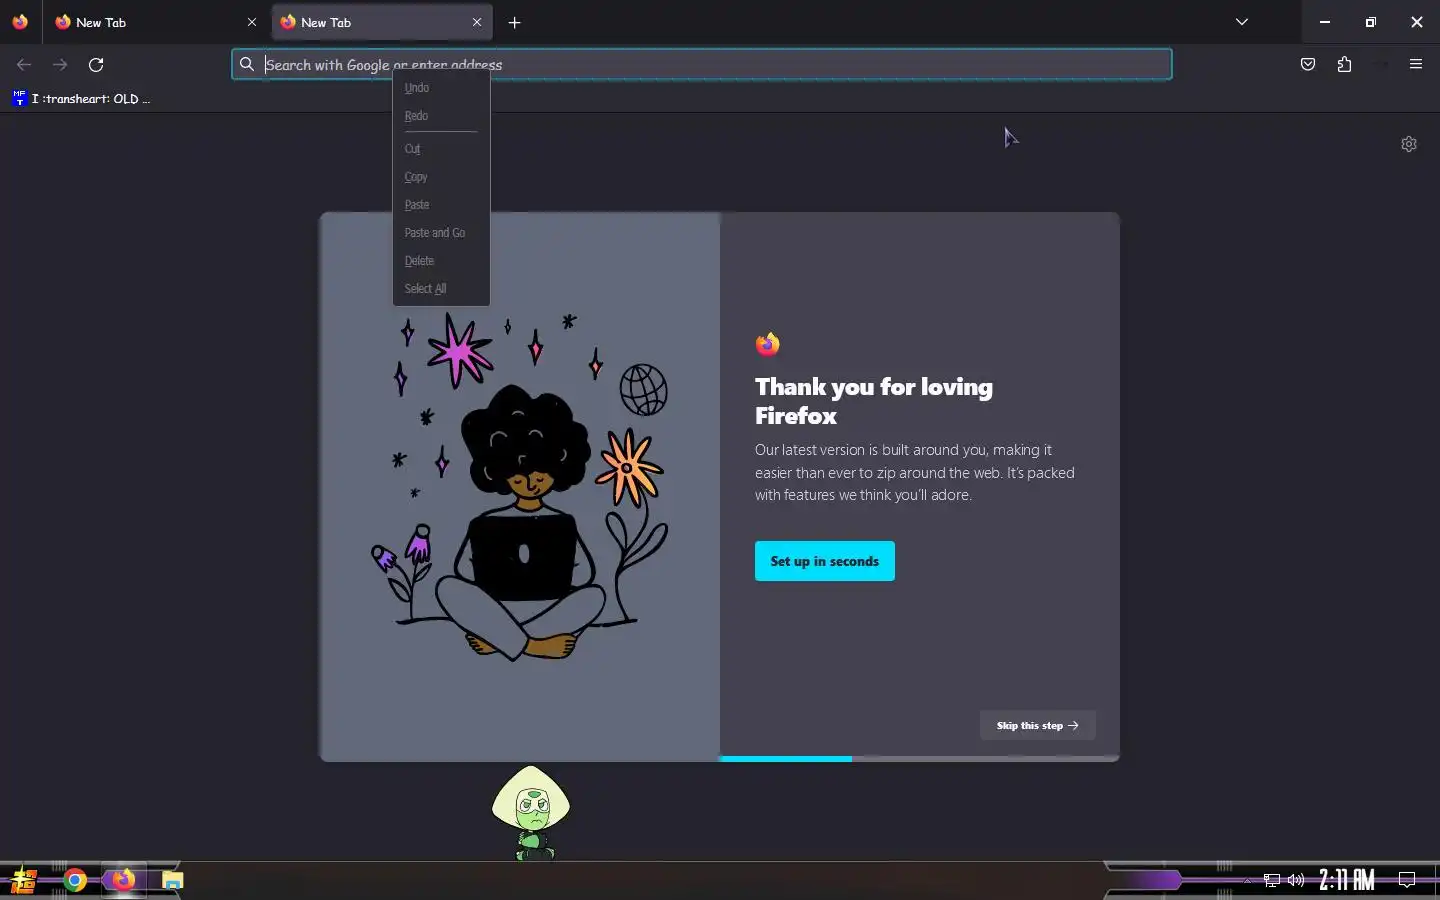The width and height of the screenshot is (1440, 900).
Task: Open Save to Pocket button
Action: pyautogui.click(x=1308, y=65)
